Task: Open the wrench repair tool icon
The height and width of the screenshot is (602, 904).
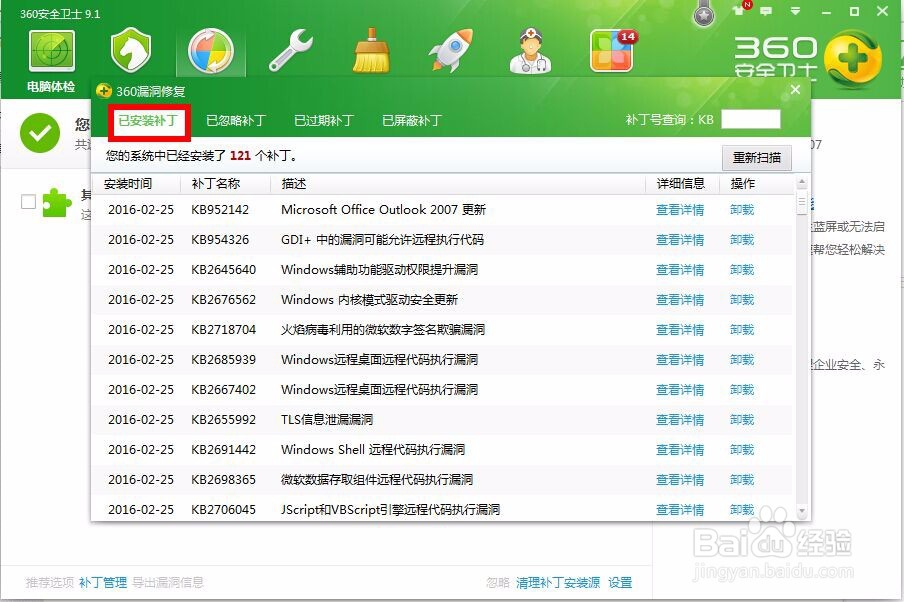Action: pos(291,51)
